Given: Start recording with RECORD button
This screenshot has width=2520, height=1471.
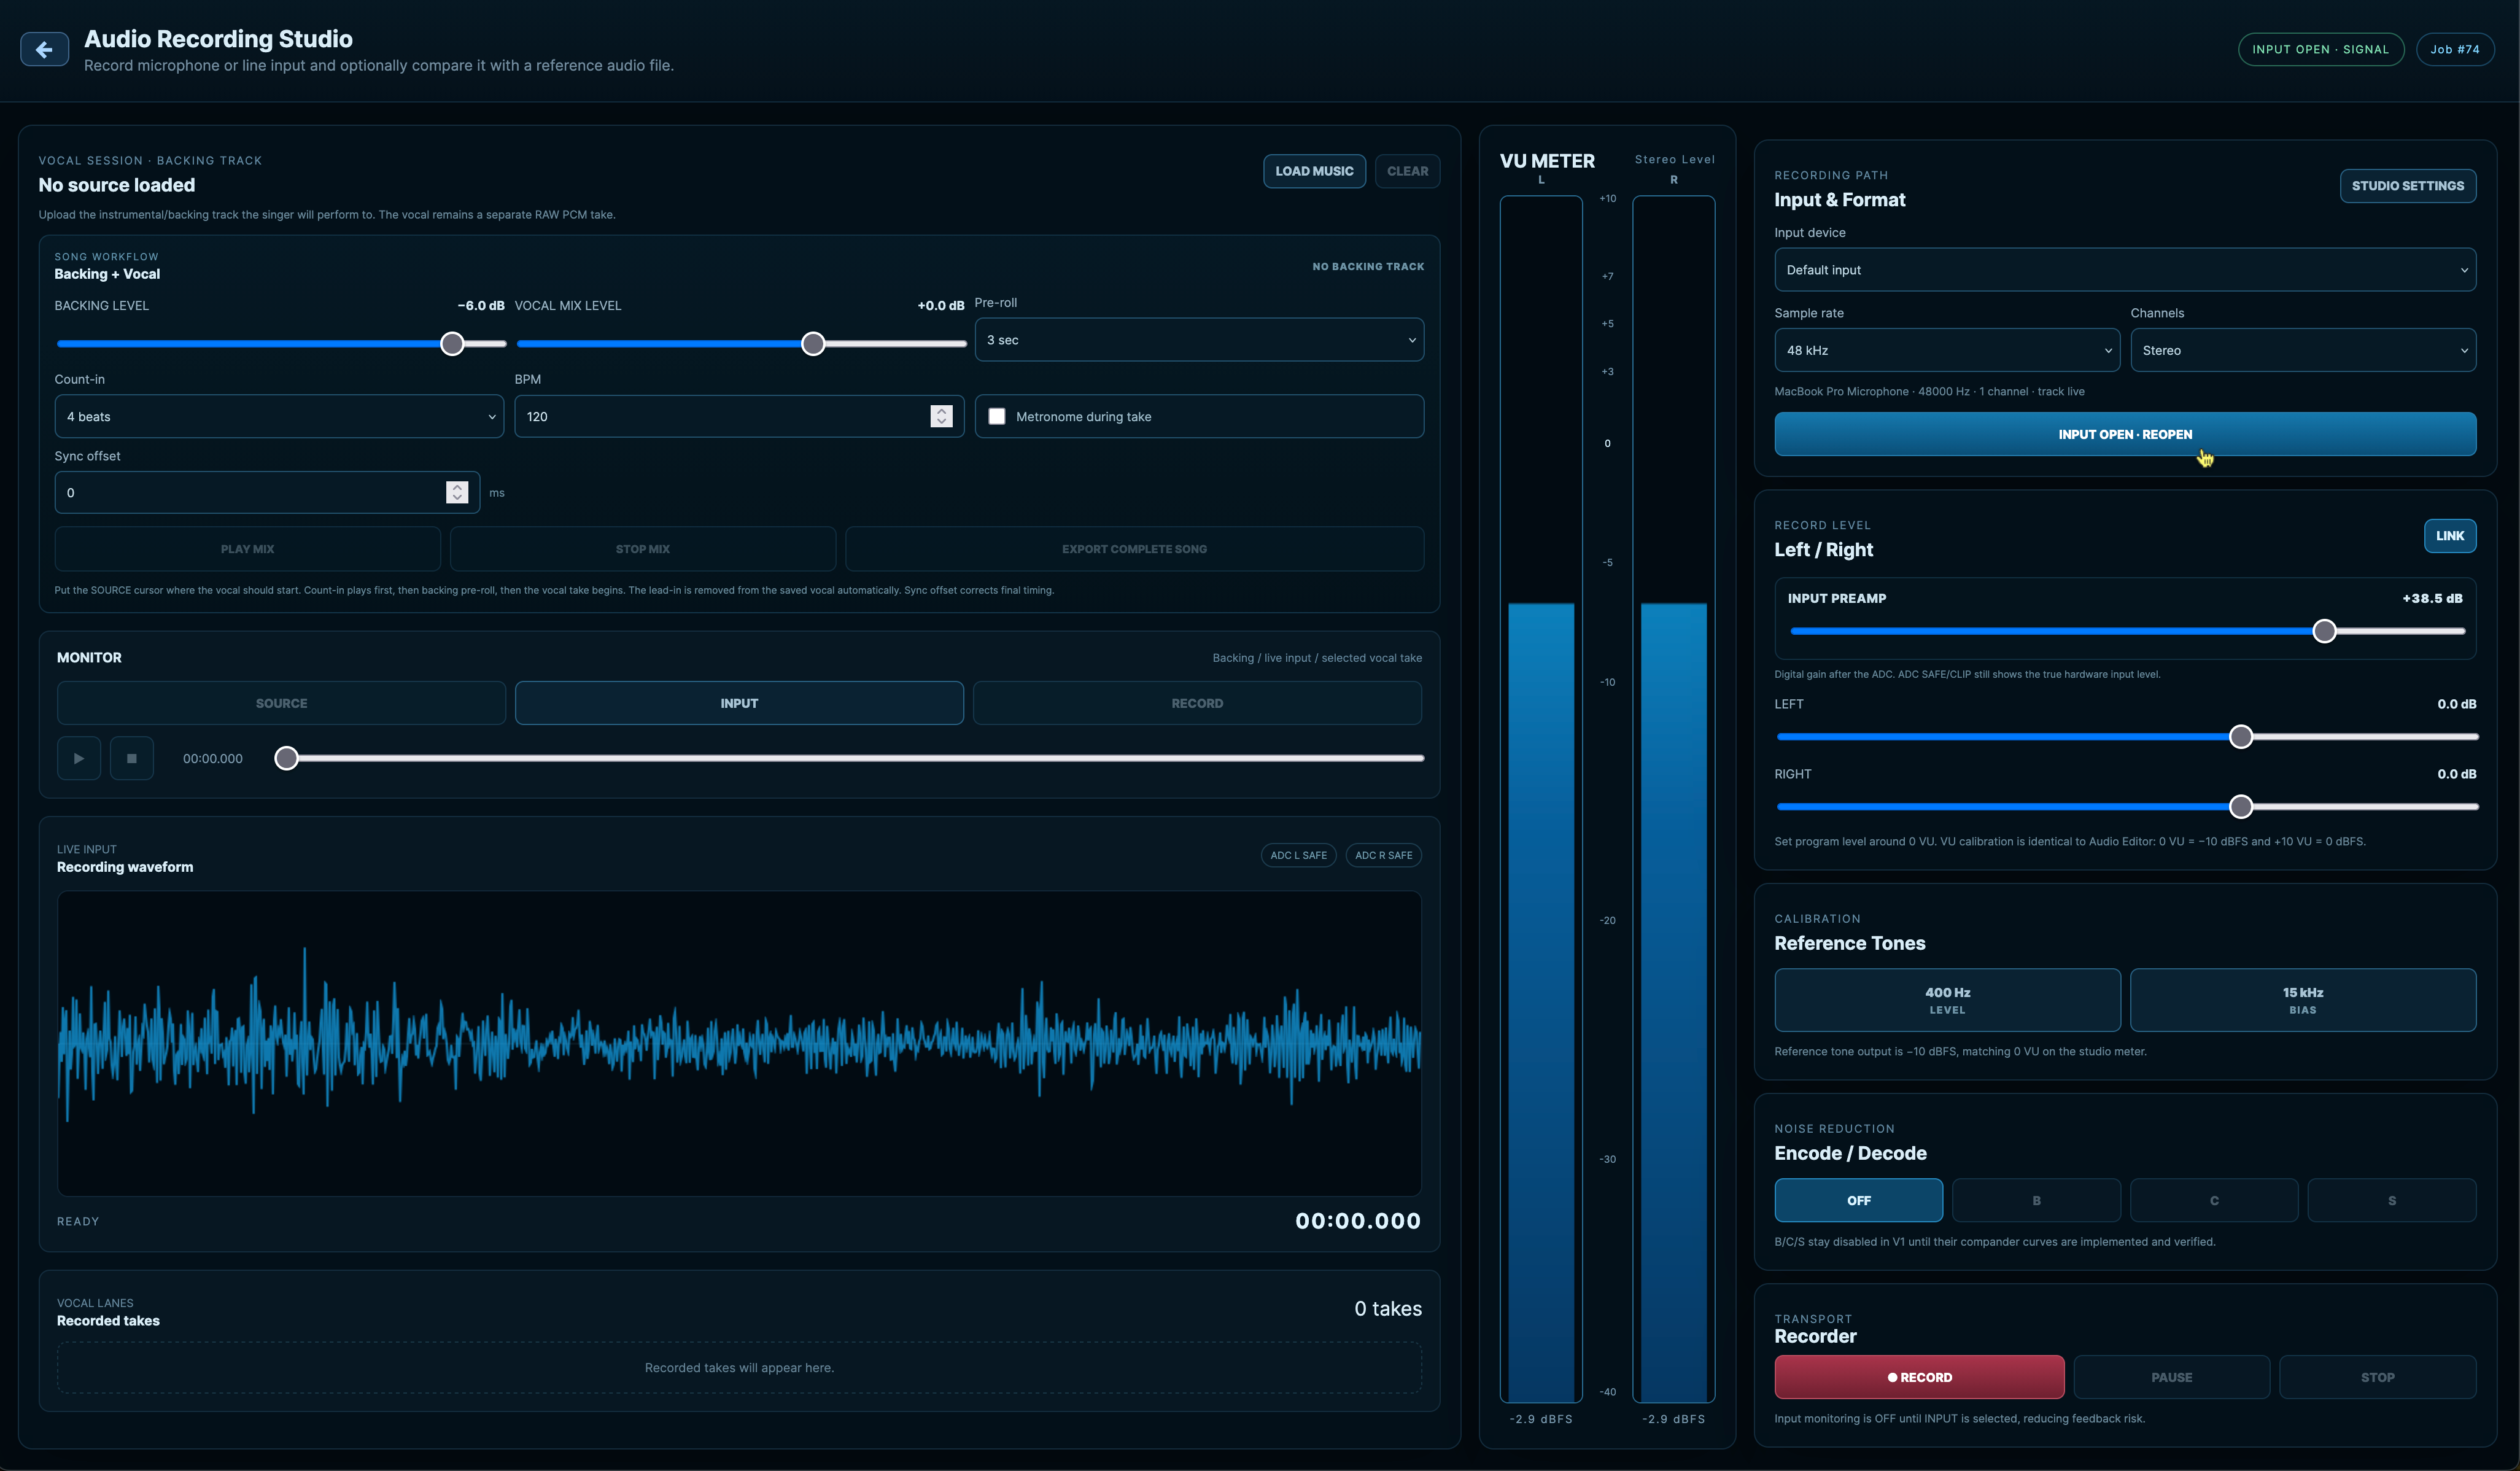Looking at the screenshot, I should tap(1919, 1377).
